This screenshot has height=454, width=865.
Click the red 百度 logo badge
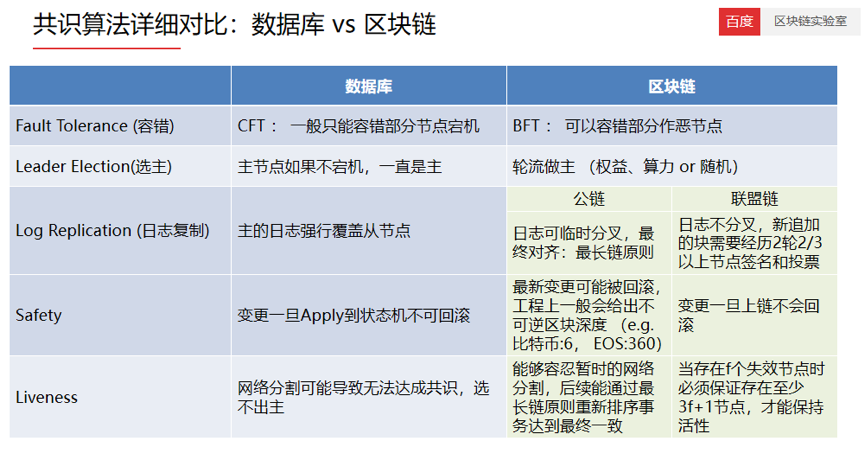(x=739, y=22)
